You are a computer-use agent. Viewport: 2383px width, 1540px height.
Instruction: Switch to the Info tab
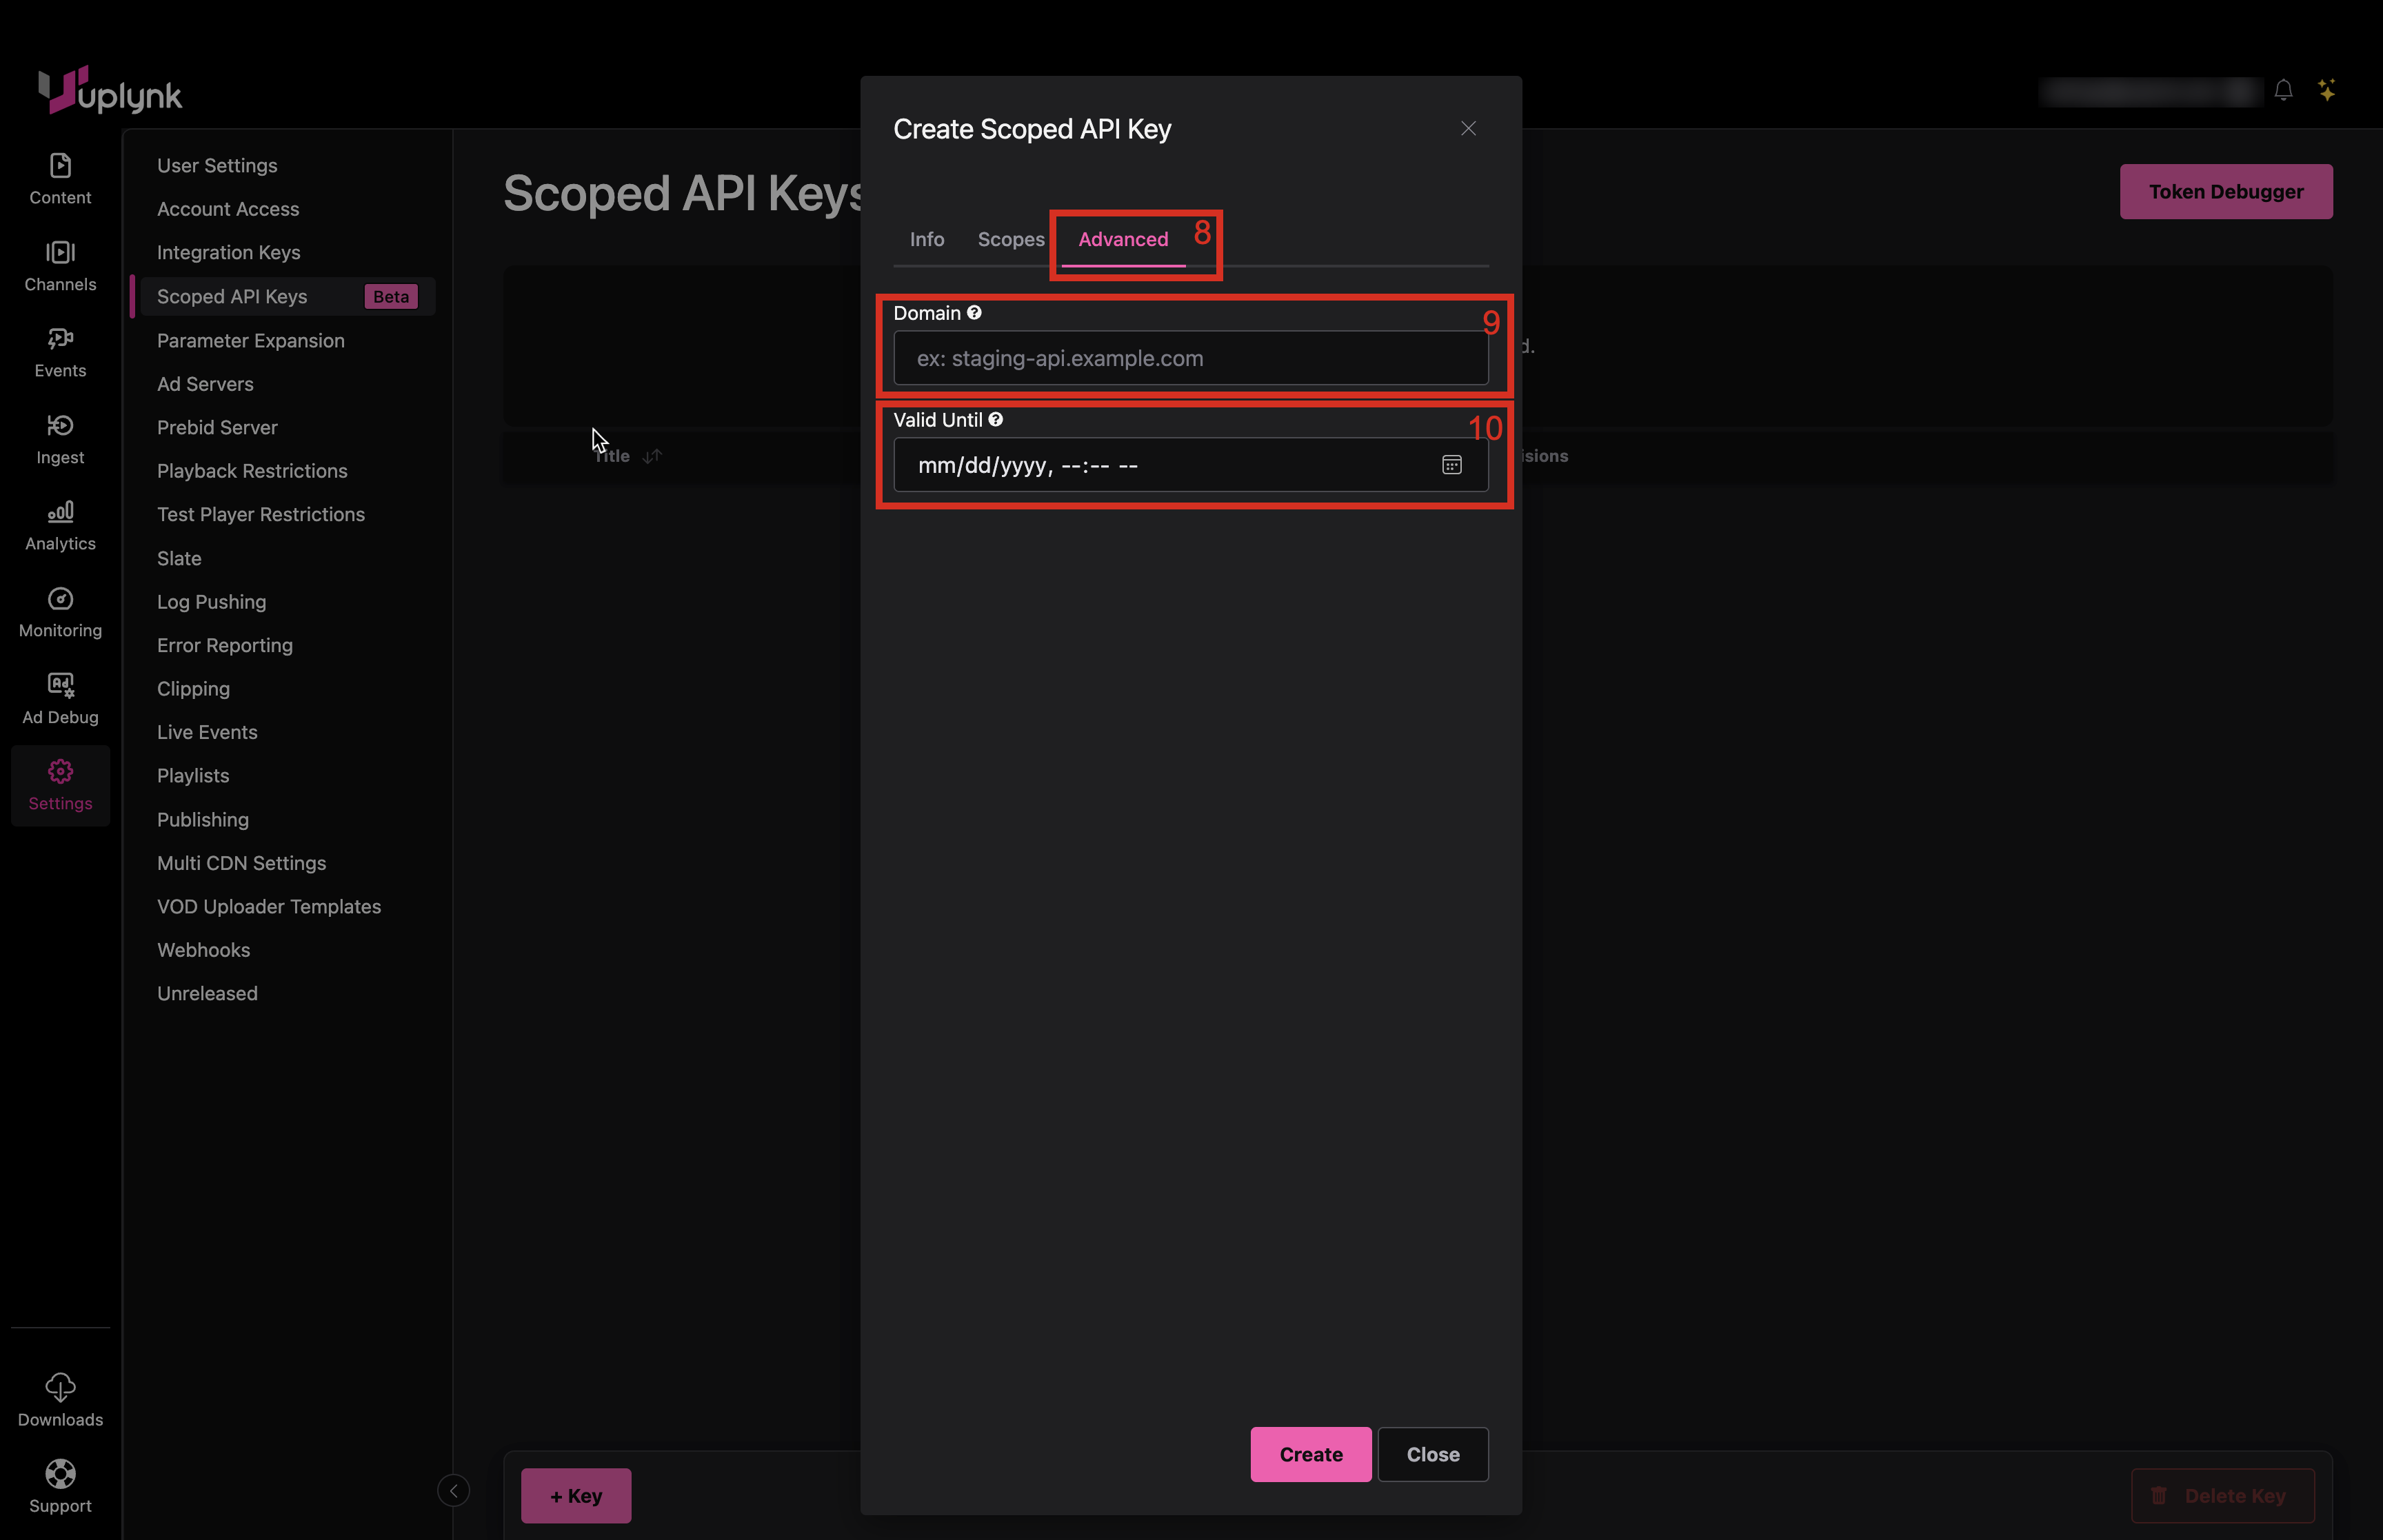[x=926, y=240]
